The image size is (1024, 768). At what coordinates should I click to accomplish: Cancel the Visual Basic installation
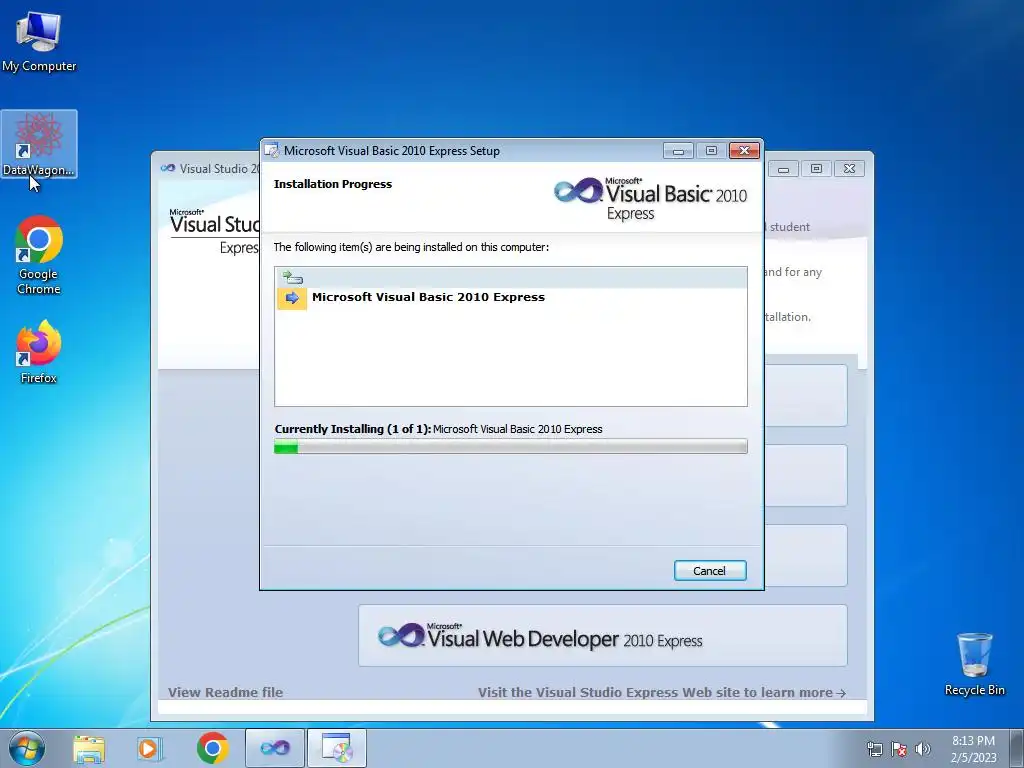coord(710,571)
